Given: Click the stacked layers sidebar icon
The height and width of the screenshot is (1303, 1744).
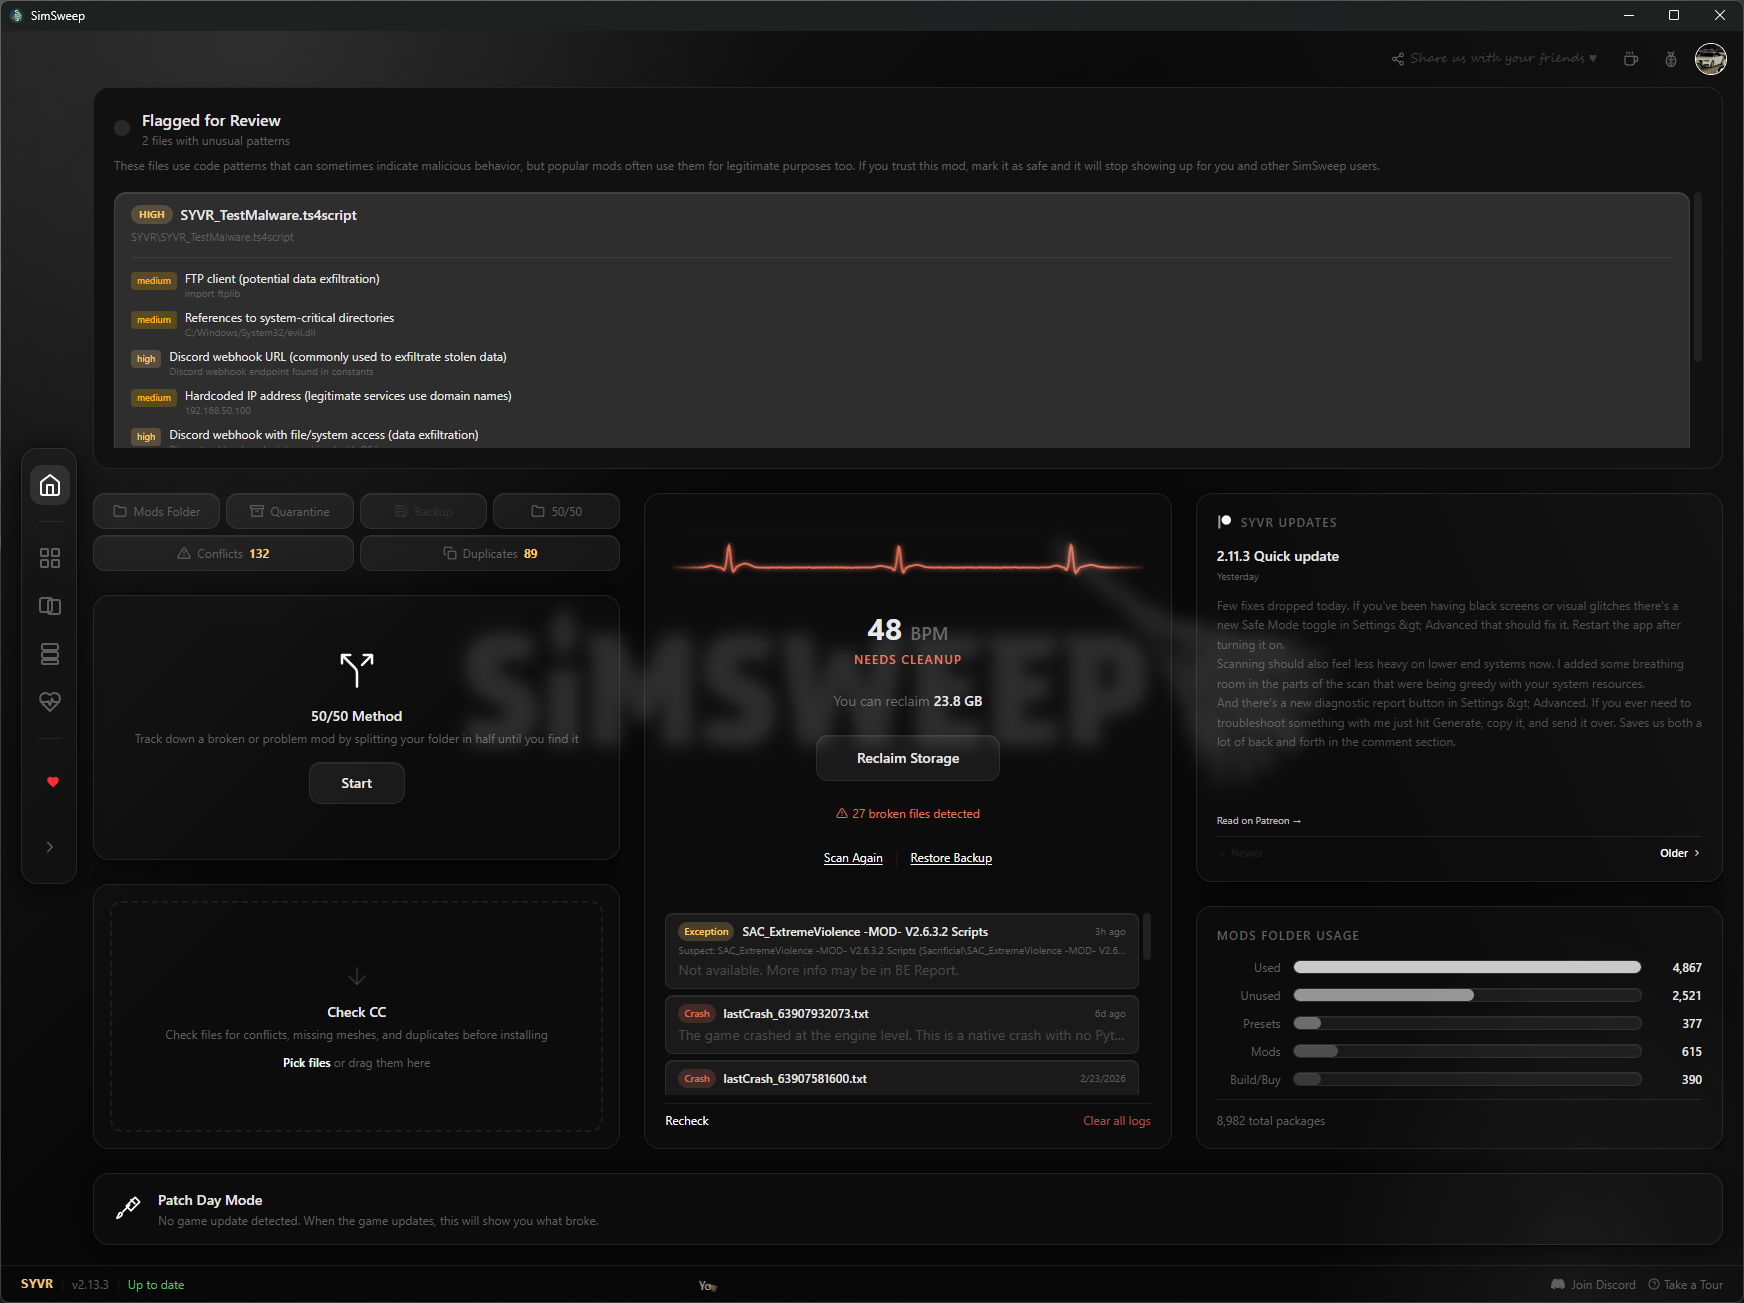Looking at the screenshot, I should click(50, 654).
